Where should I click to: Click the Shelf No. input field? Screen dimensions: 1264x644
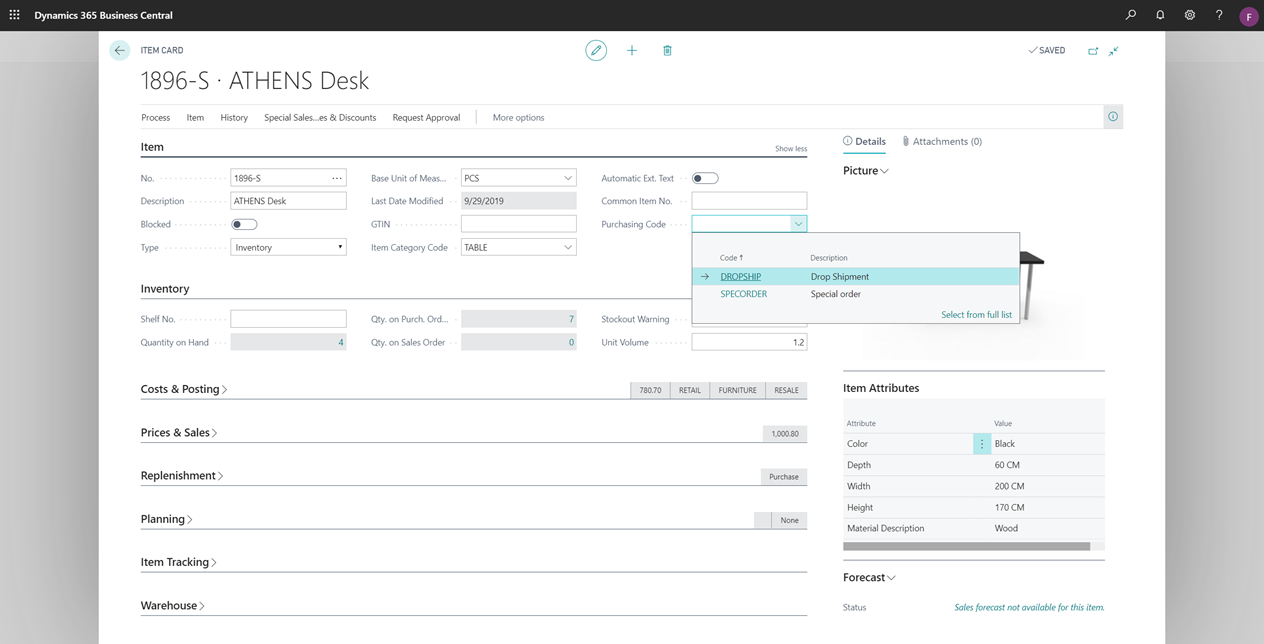[x=288, y=320]
